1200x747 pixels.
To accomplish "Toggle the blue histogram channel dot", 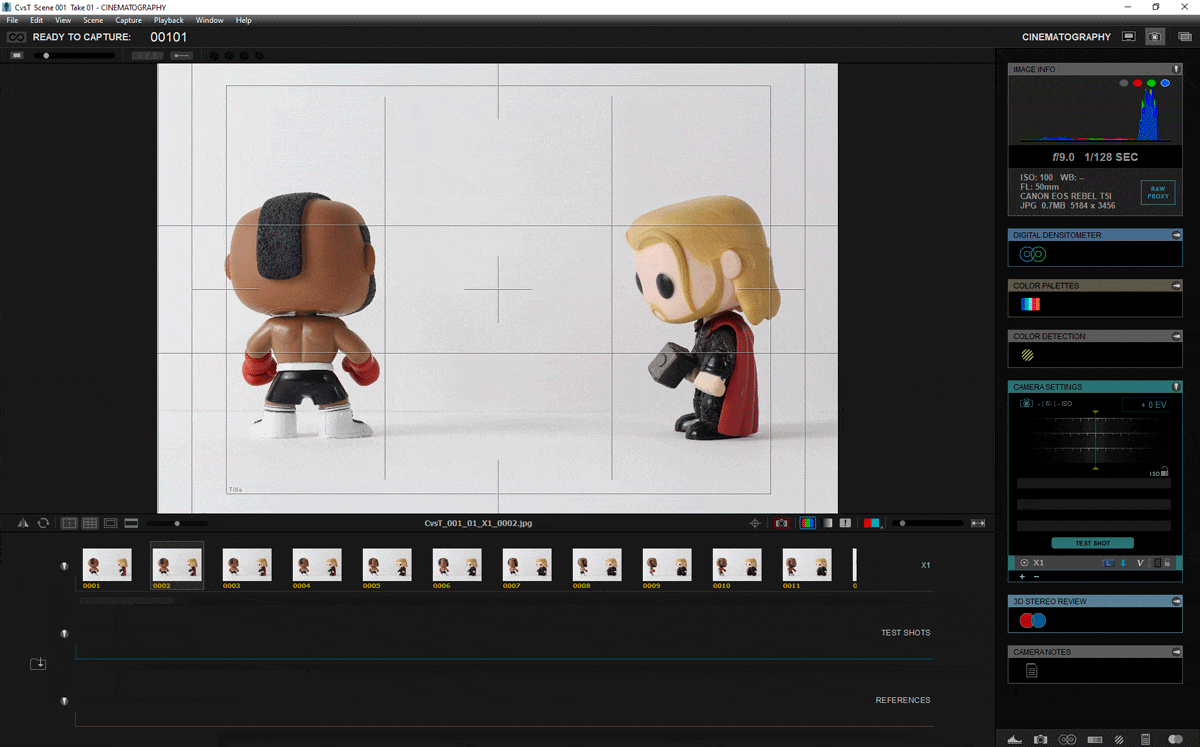I will (x=1165, y=83).
